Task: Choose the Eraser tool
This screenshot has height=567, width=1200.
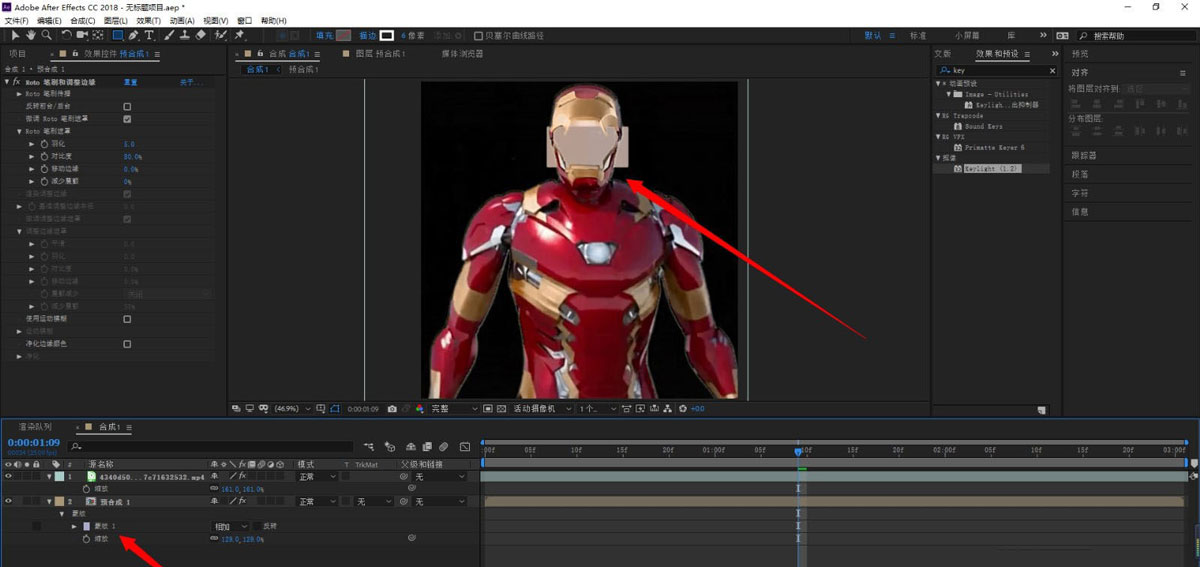Action: [201, 35]
